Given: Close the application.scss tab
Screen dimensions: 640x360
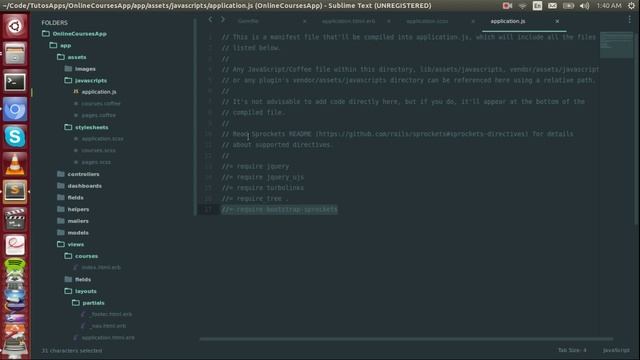Looking at the screenshot, I should coord(473,21).
